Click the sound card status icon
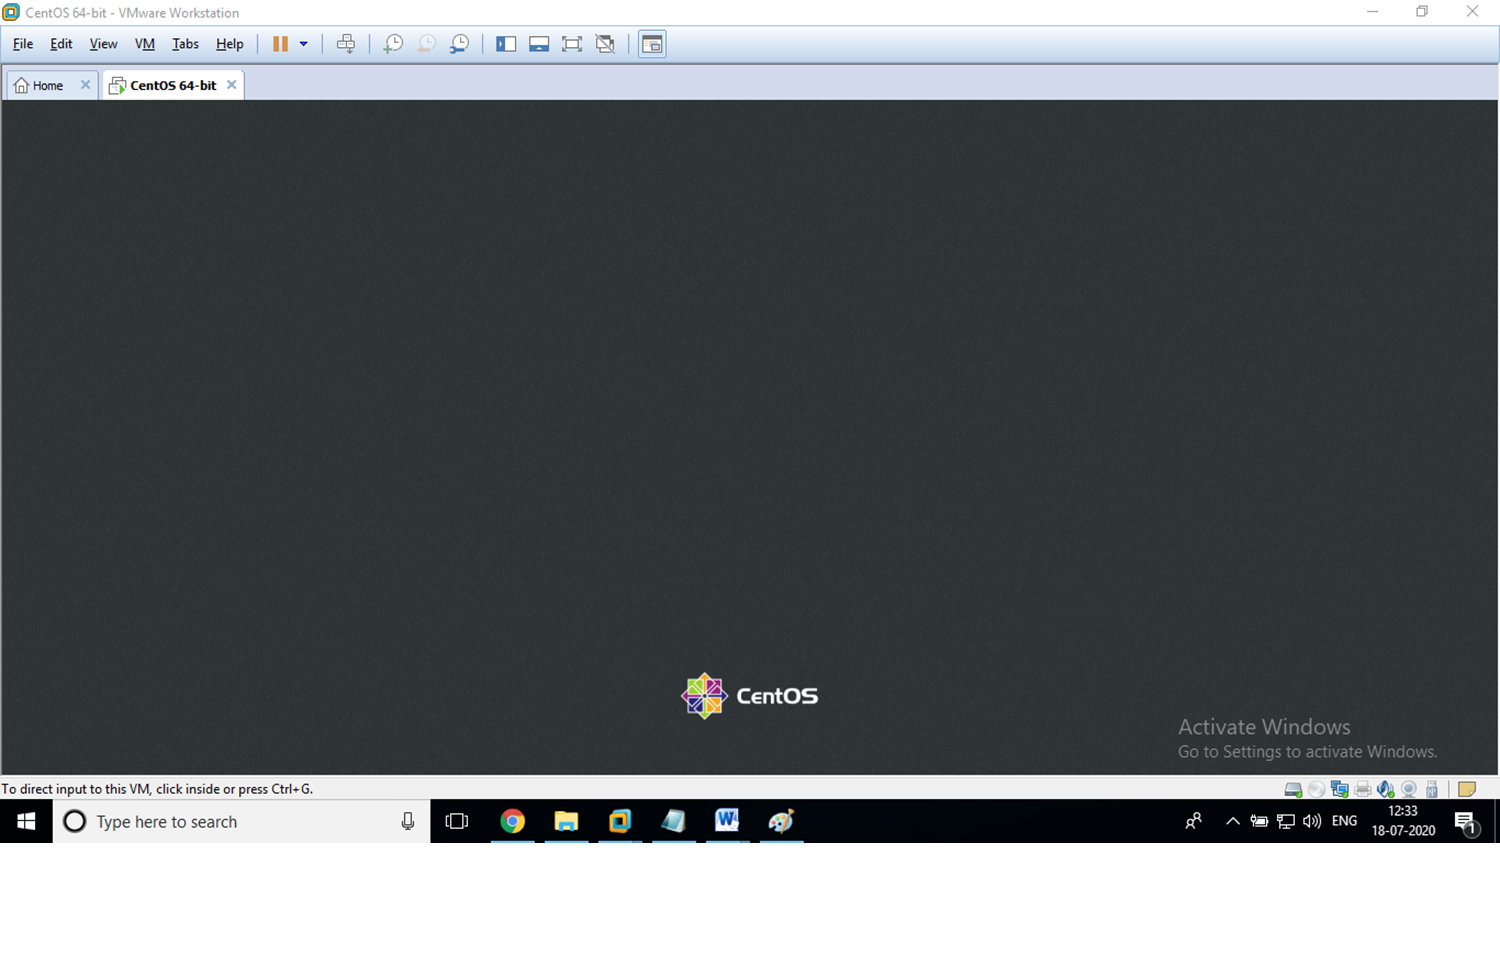Viewport: 1500px width, 954px height. click(1385, 789)
